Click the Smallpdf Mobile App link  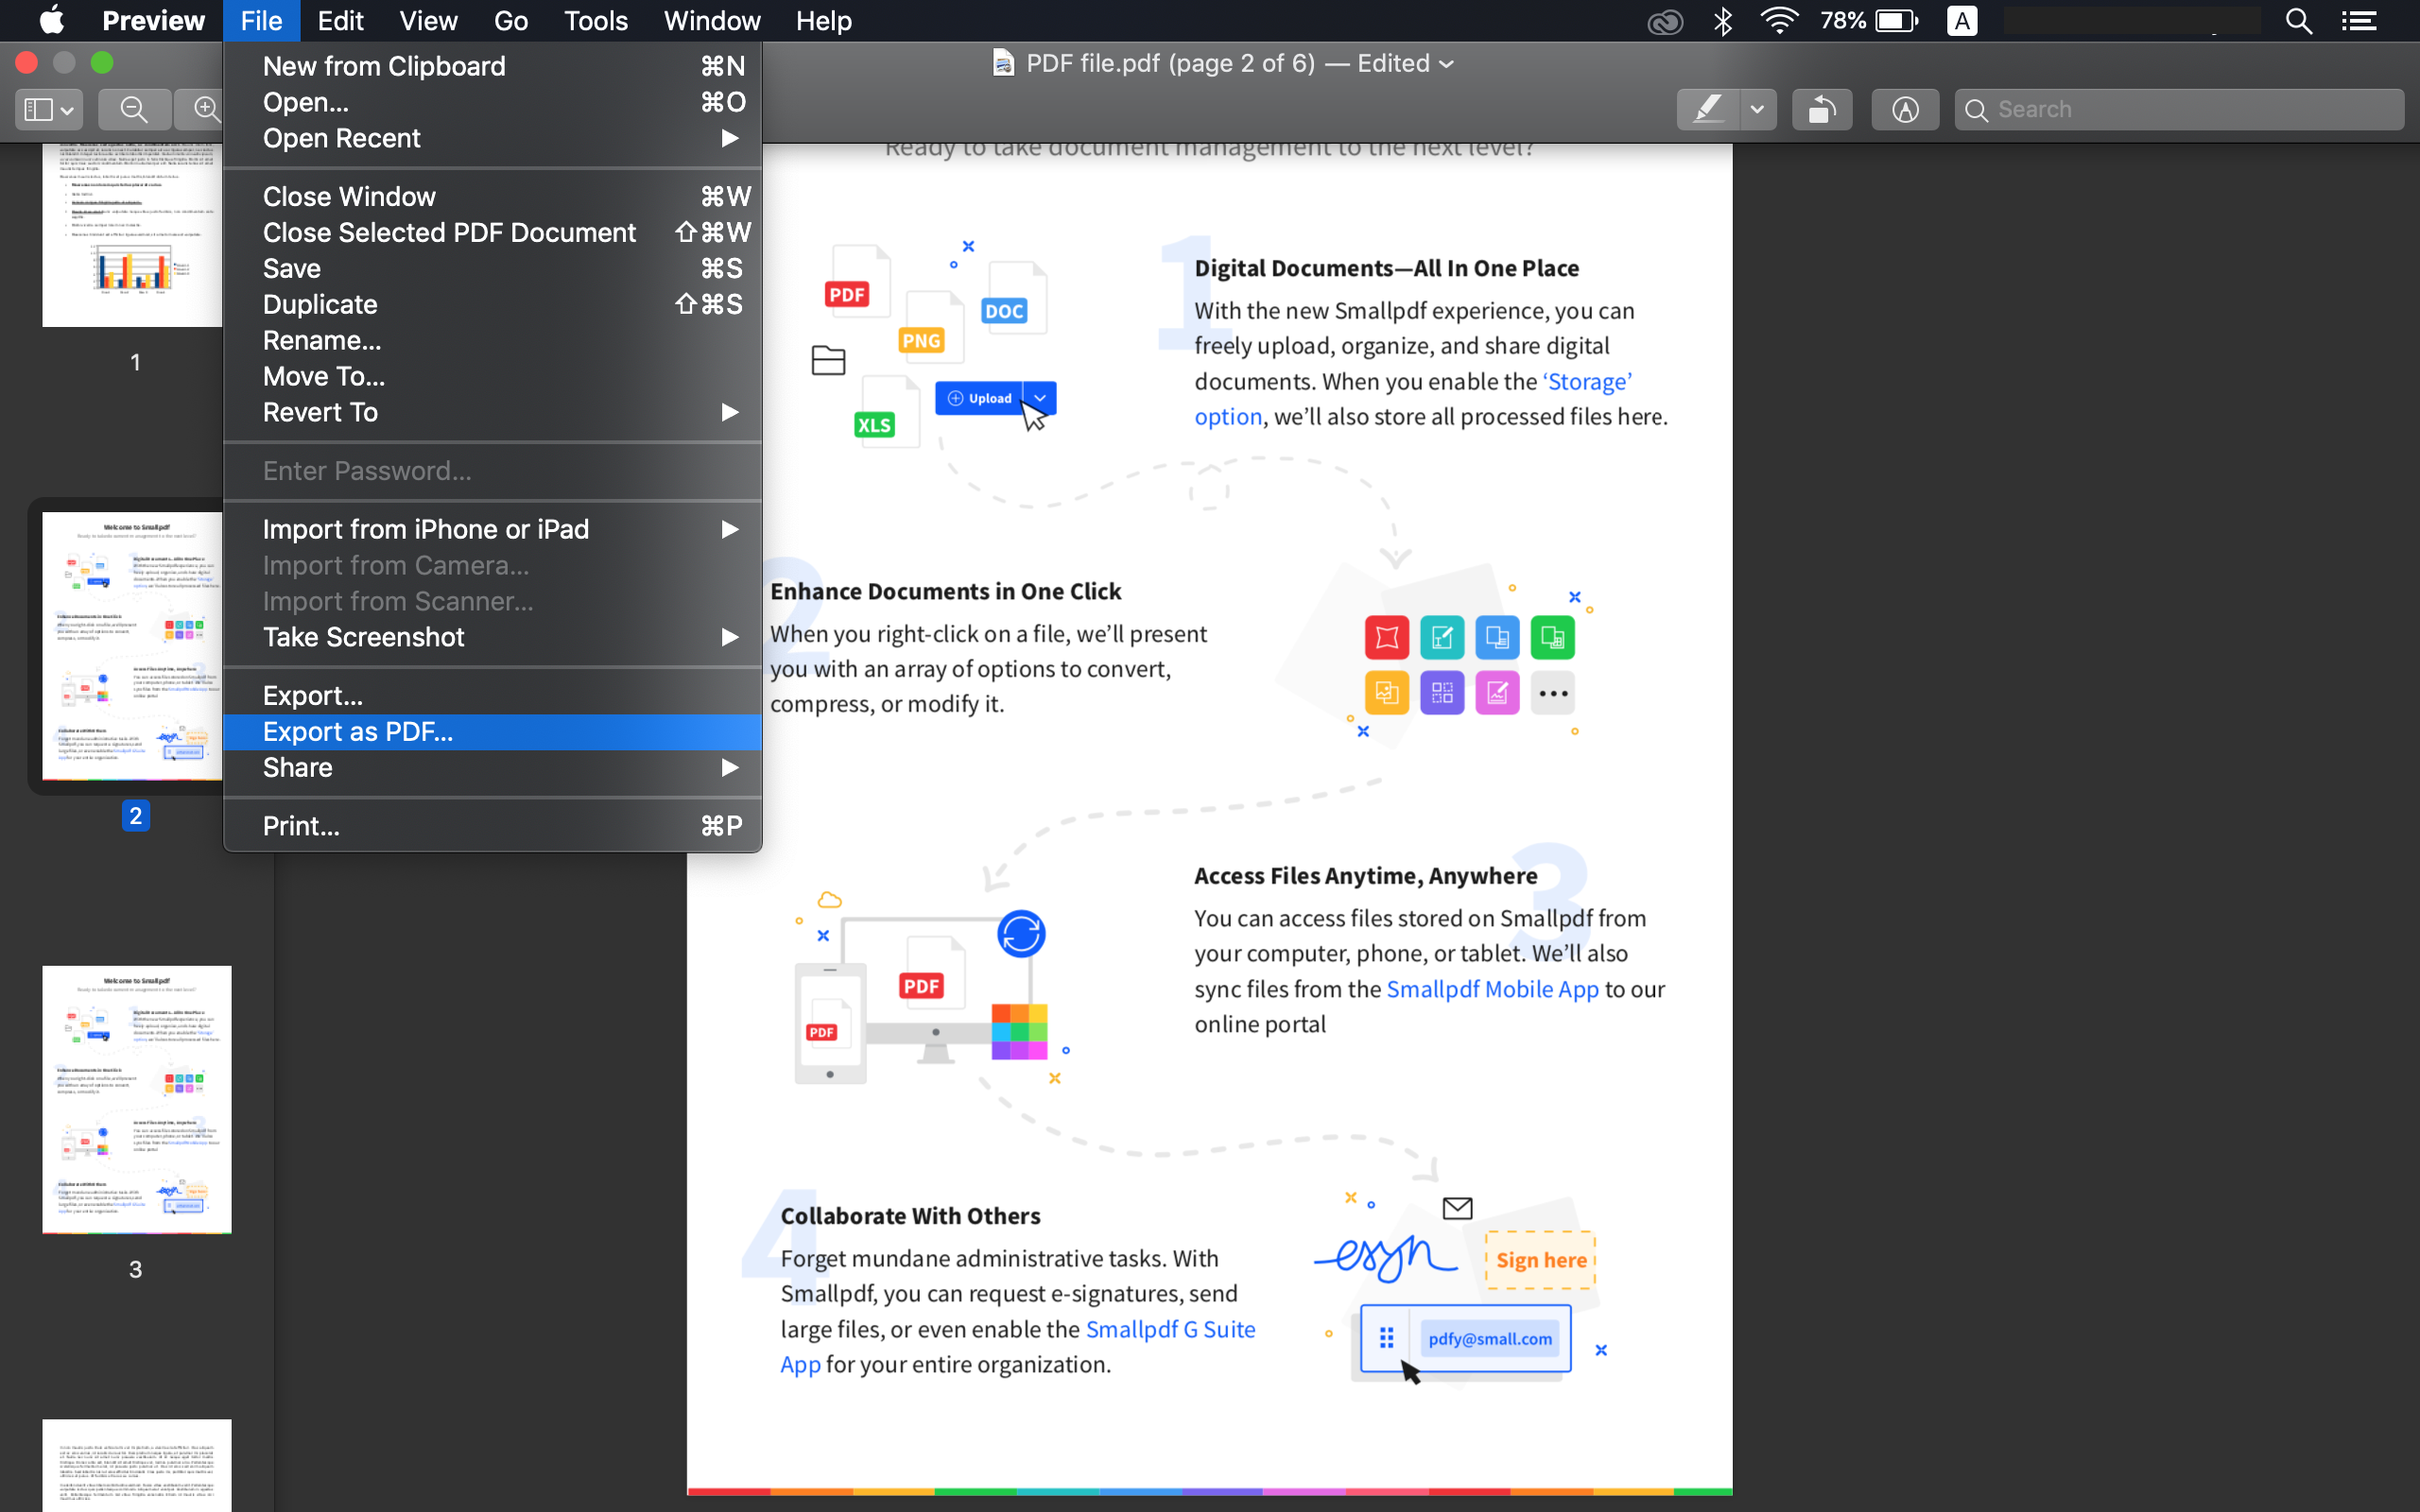(x=1492, y=989)
